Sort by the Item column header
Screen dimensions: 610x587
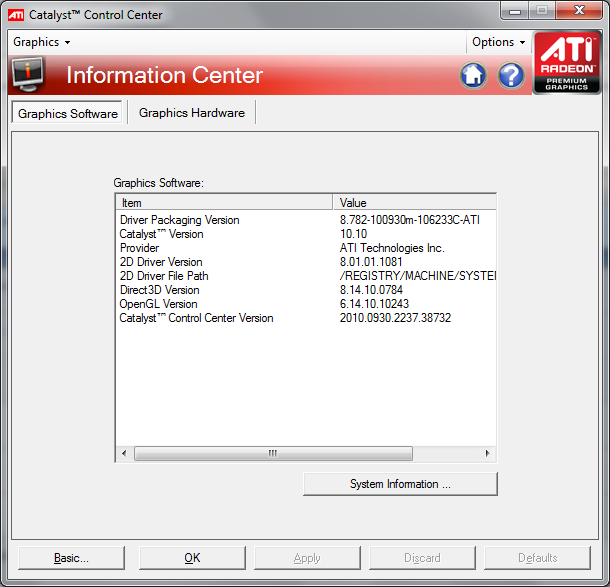pyautogui.click(x=224, y=203)
